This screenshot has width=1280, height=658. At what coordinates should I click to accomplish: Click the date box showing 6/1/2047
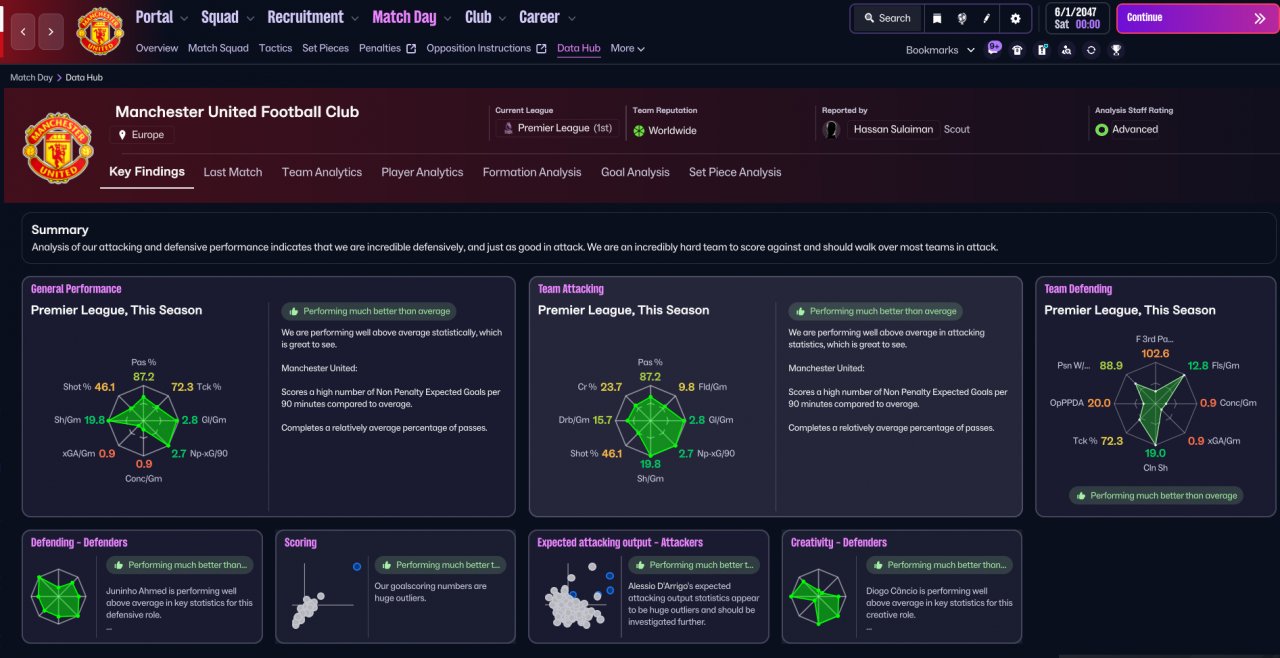[x=1076, y=18]
